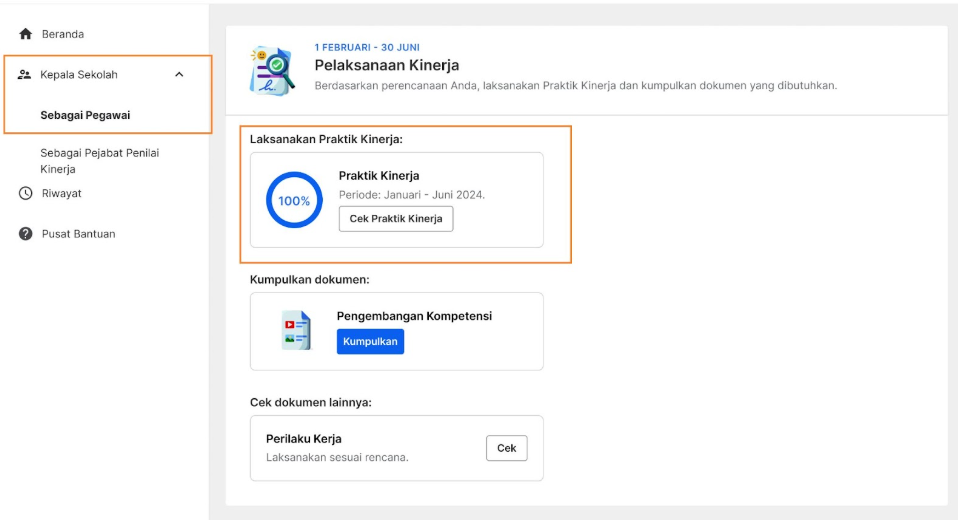Click the Perilaku Kerja card title

(x=304, y=439)
